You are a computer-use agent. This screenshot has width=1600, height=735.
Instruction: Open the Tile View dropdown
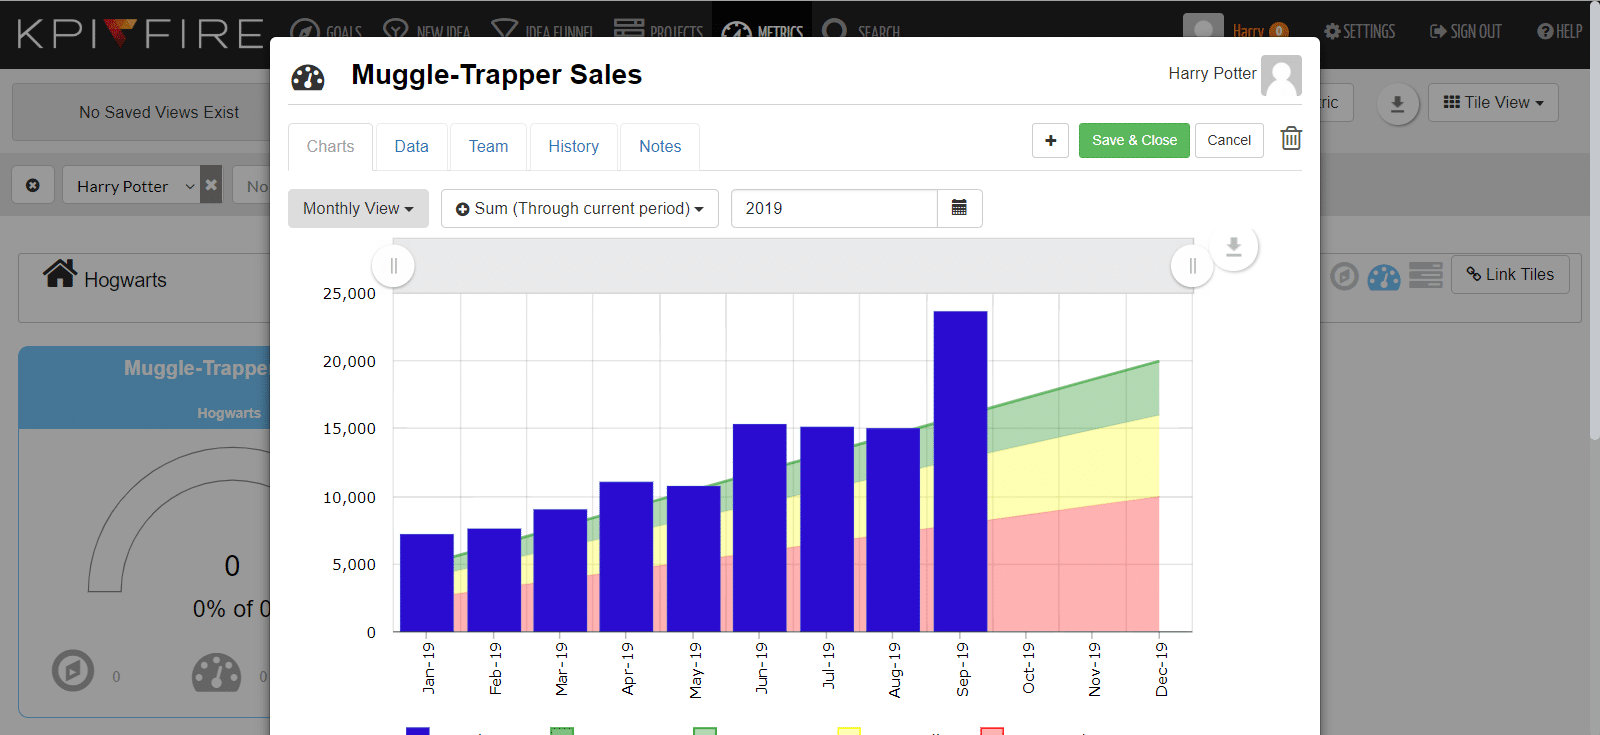coord(1493,102)
